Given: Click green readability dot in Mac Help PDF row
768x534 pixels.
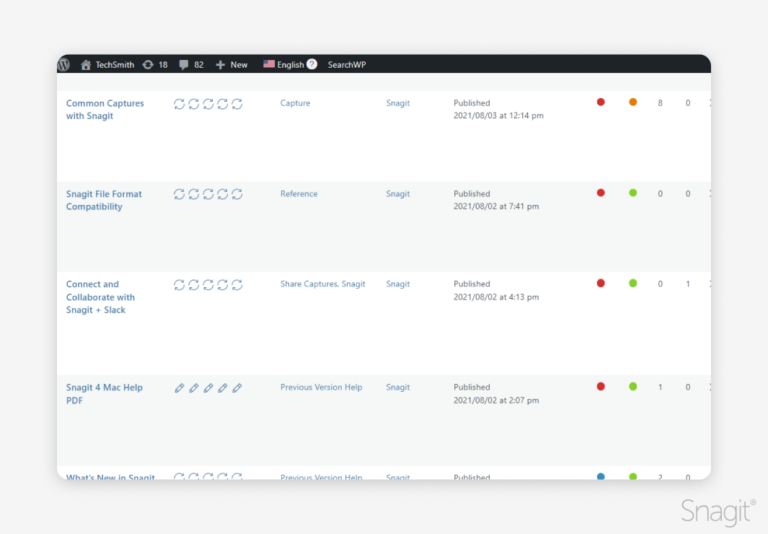Looking at the screenshot, I should point(633,387).
